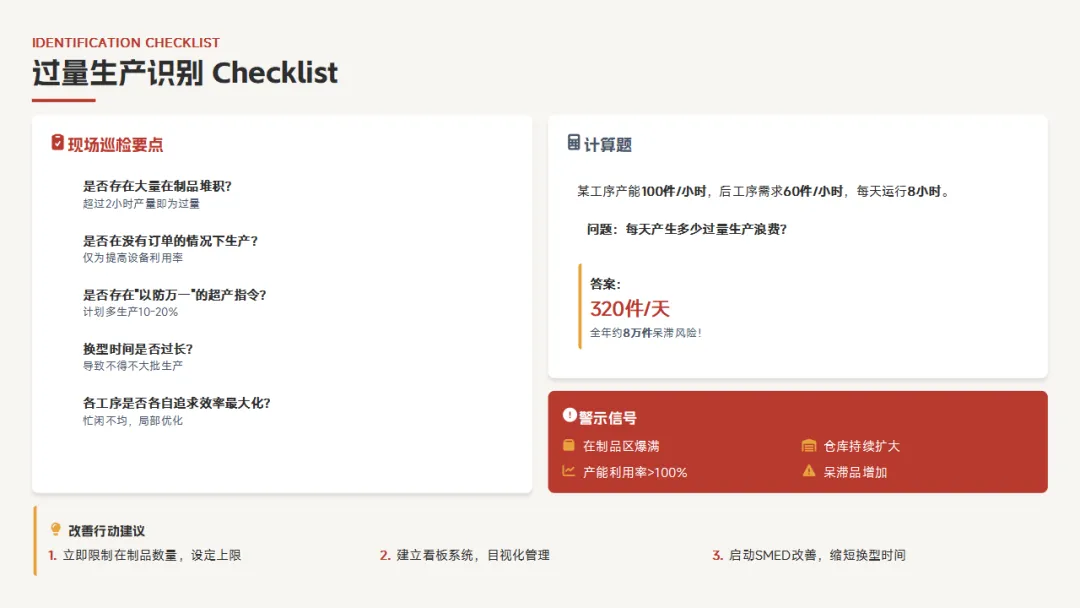Click the chart icon next to 产能利用率>100%
The height and width of the screenshot is (608, 1080).
(568, 472)
